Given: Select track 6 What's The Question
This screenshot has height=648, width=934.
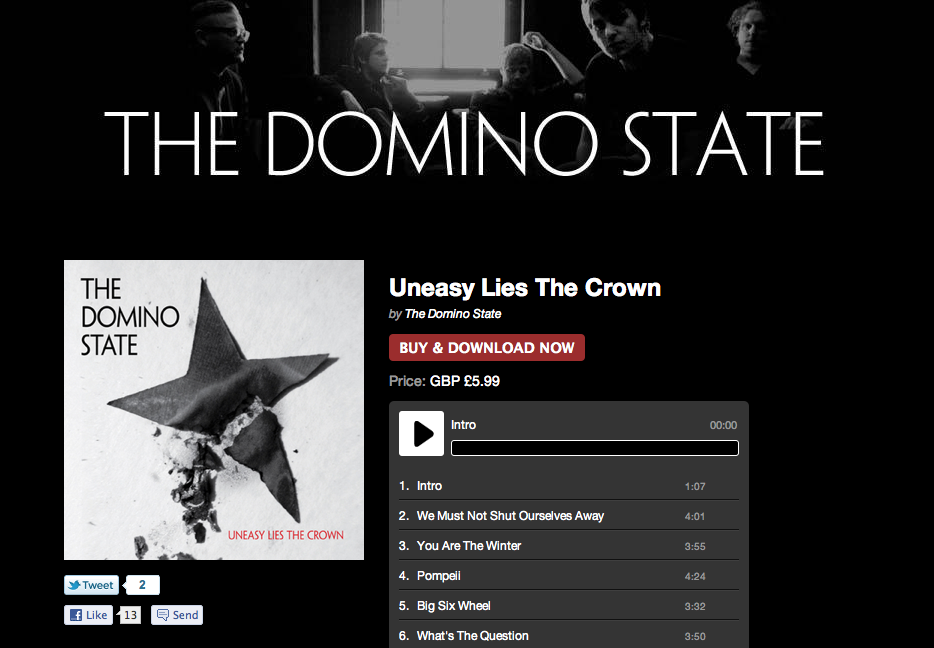Looking at the screenshot, I should [568, 635].
